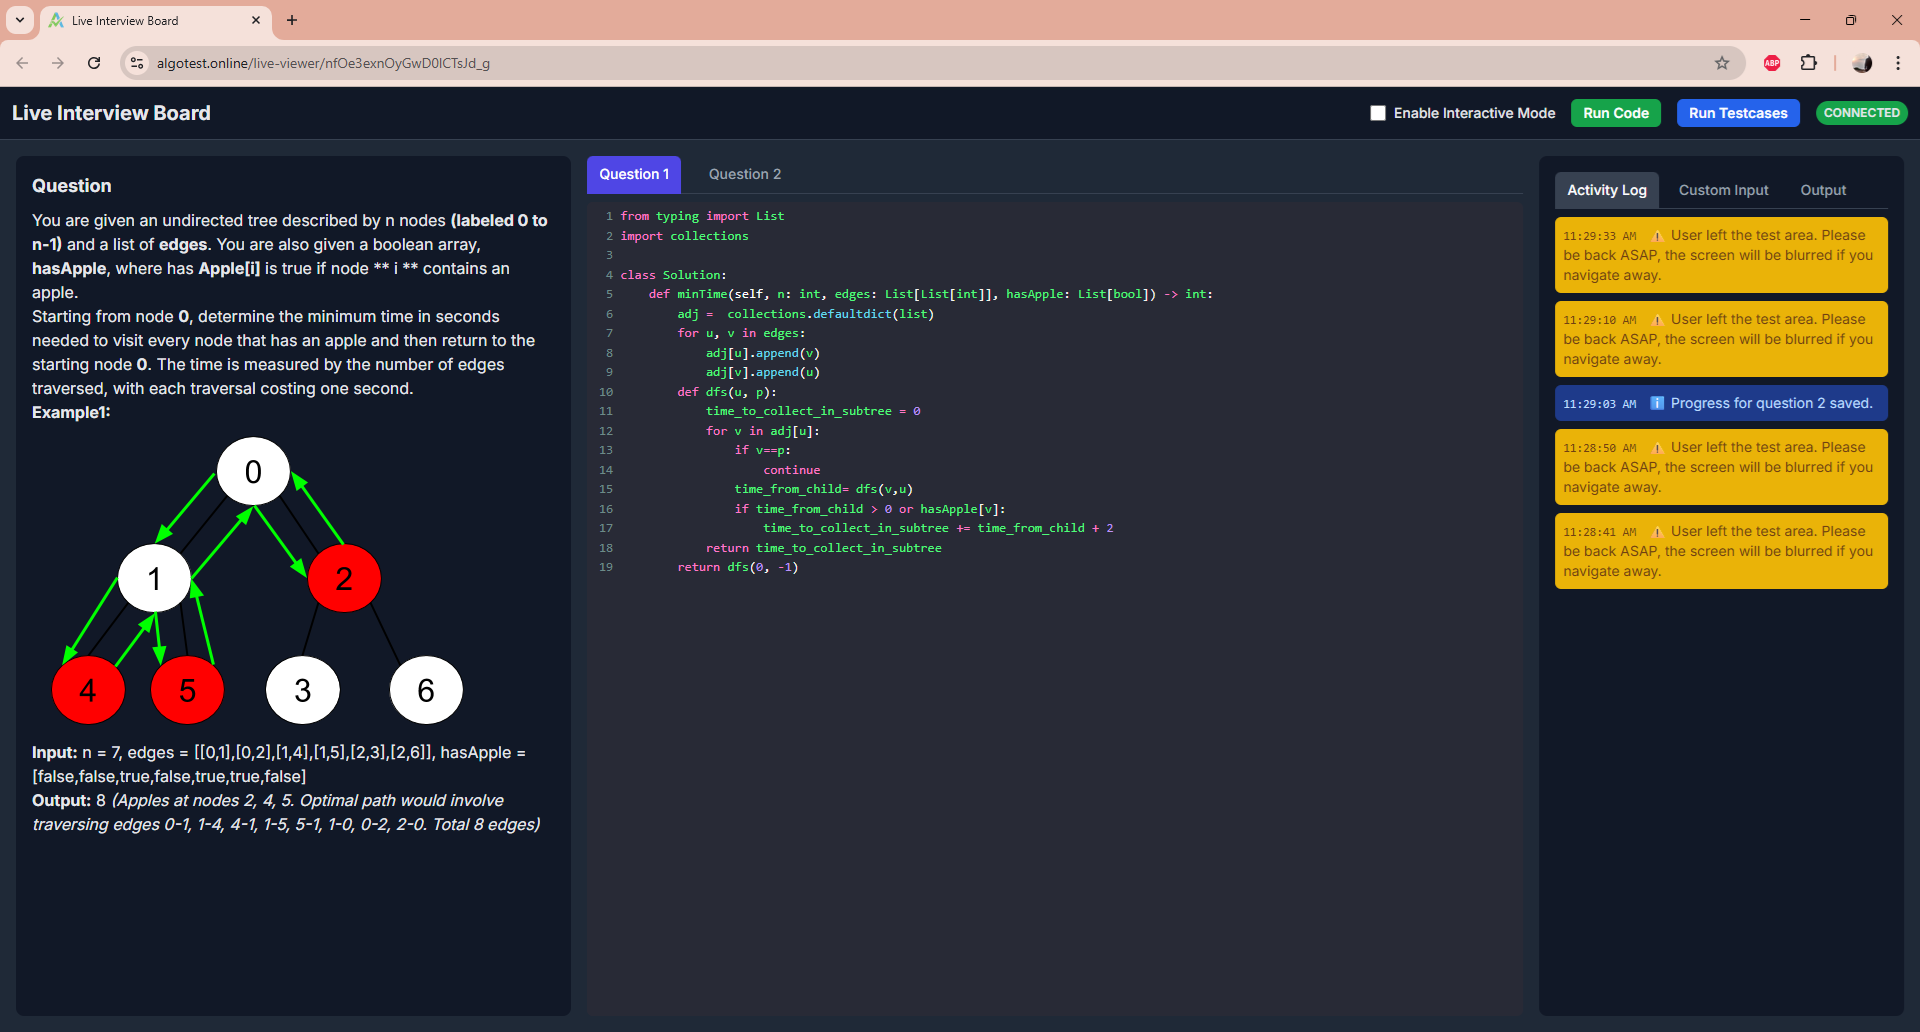Run Testcases for the solution
Viewport: 1920px width, 1032px height.
(x=1737, y=113)
